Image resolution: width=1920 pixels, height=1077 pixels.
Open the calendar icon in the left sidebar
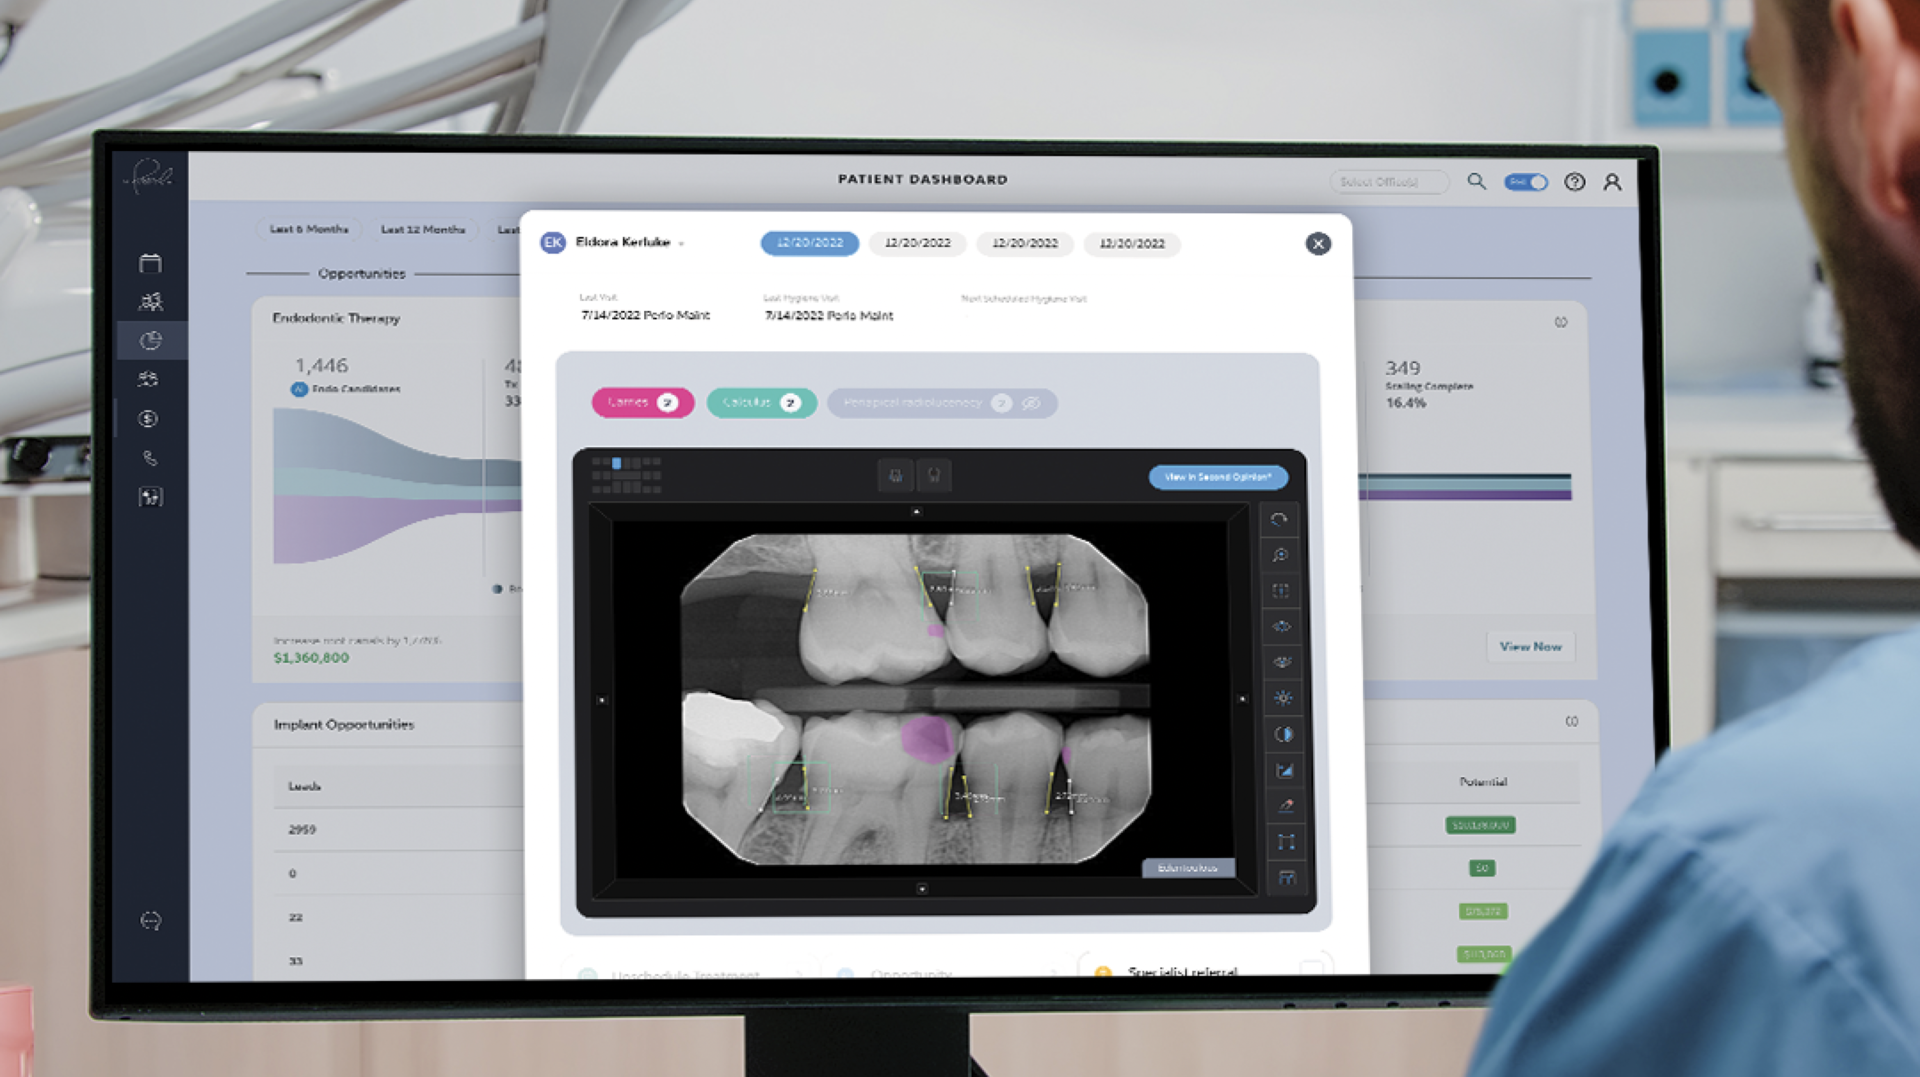tap(150, 262)
